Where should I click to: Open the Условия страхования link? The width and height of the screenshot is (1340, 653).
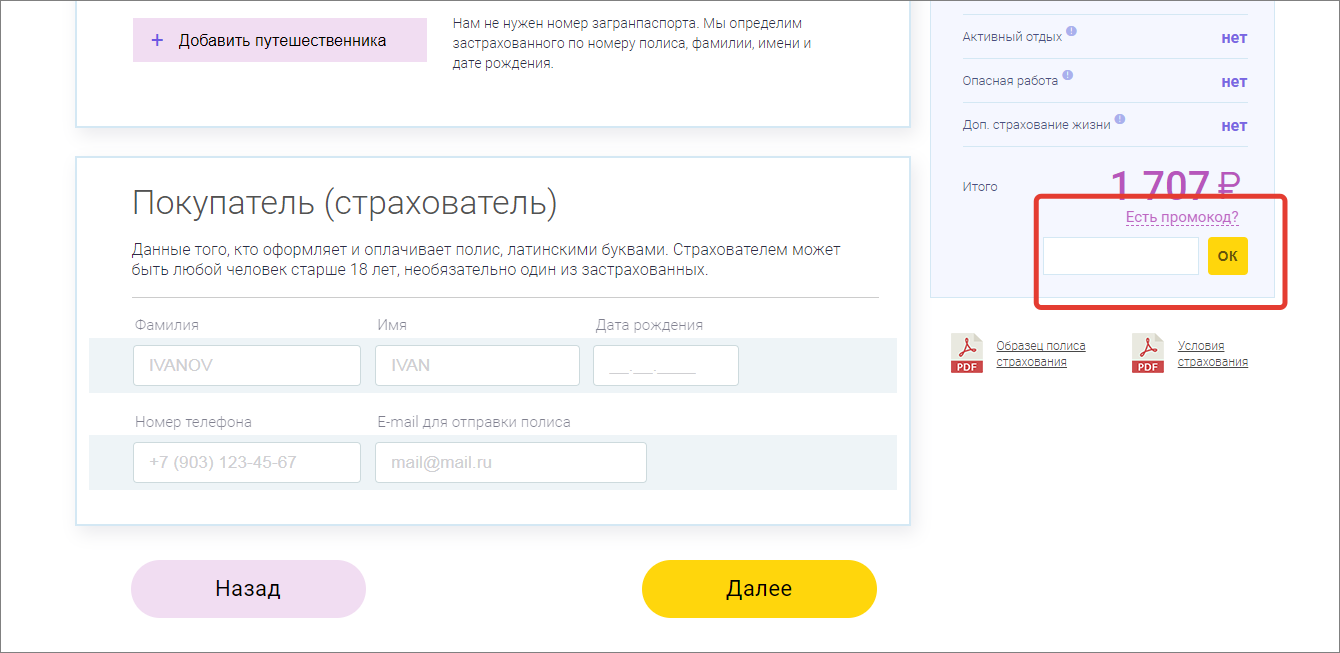point(1212,354)
